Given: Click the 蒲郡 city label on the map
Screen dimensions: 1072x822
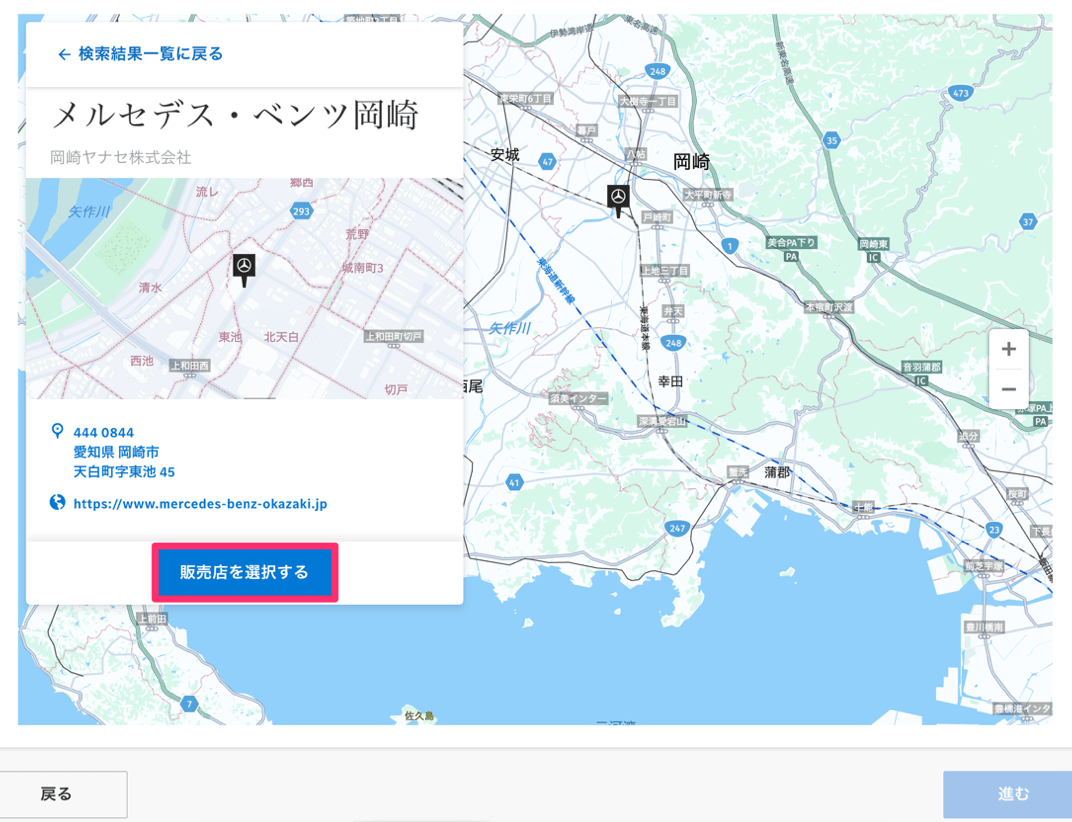Looking at the screenshot, I should [x=777, y=472].
